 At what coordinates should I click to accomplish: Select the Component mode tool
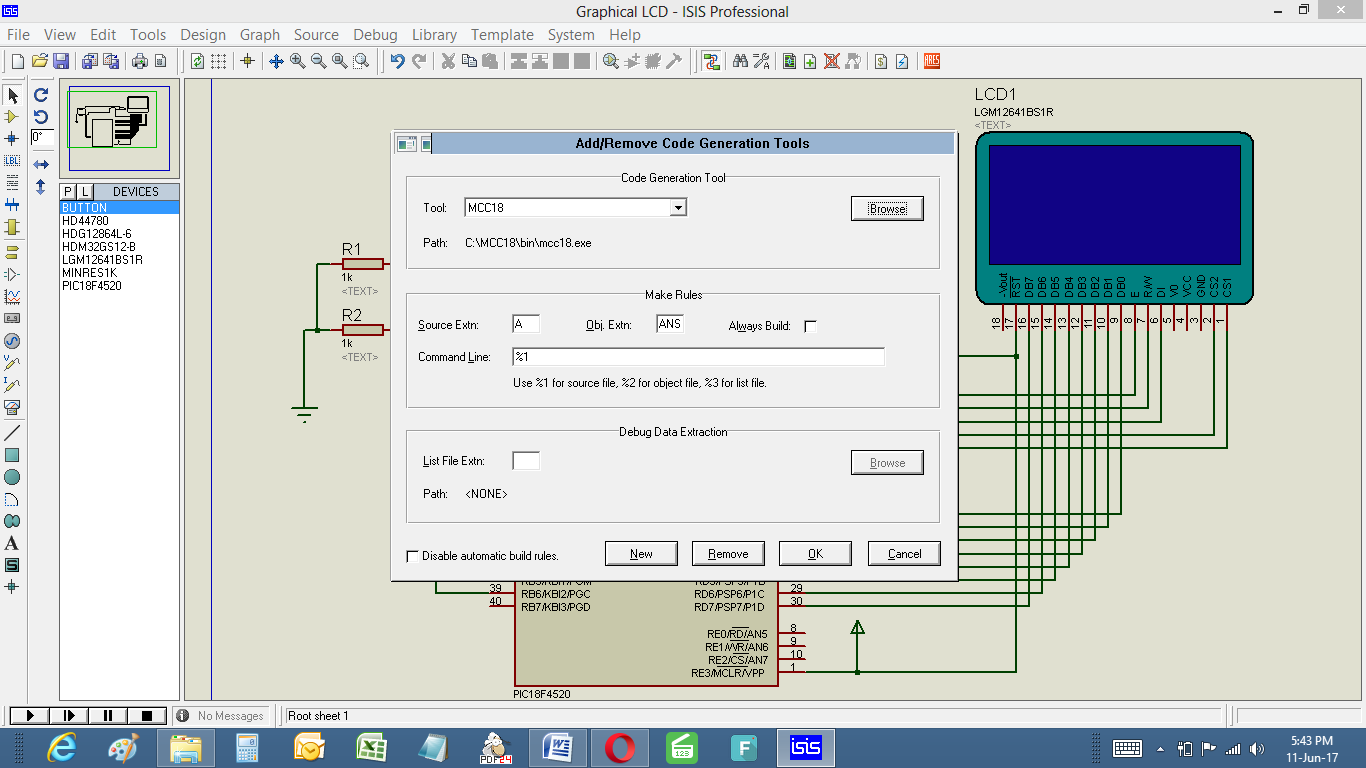coord(14,118)
